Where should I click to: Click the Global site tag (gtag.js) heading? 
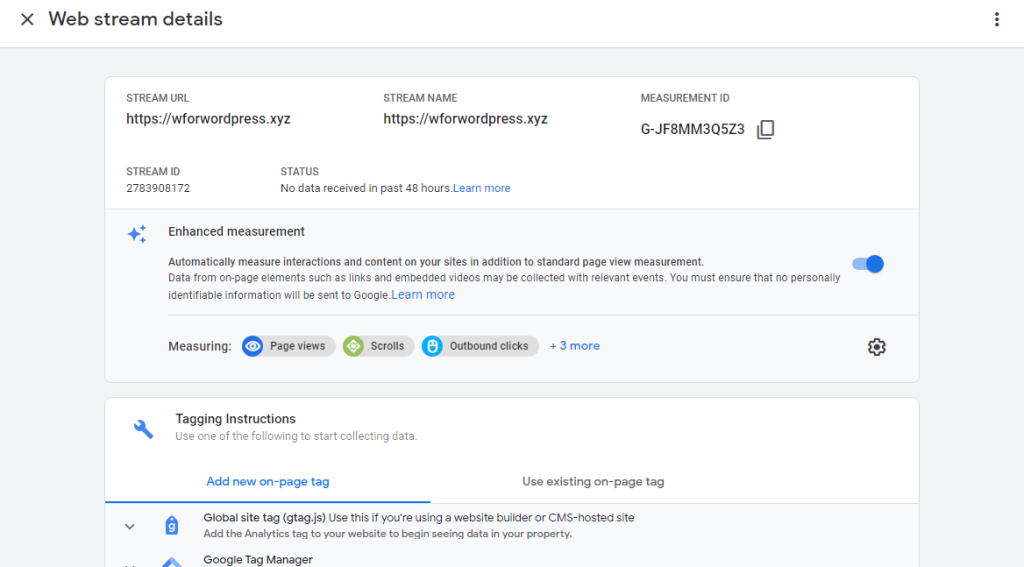click(x=264, y=517)
